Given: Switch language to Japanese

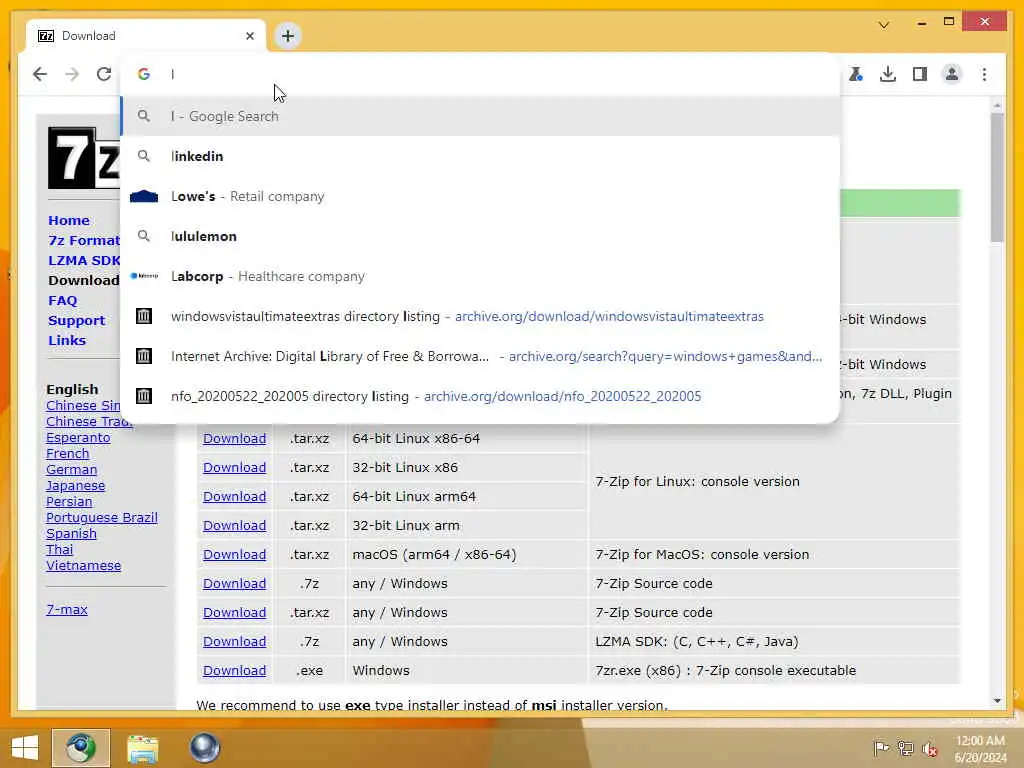Looking at the screenshot, I should [75, 486].
